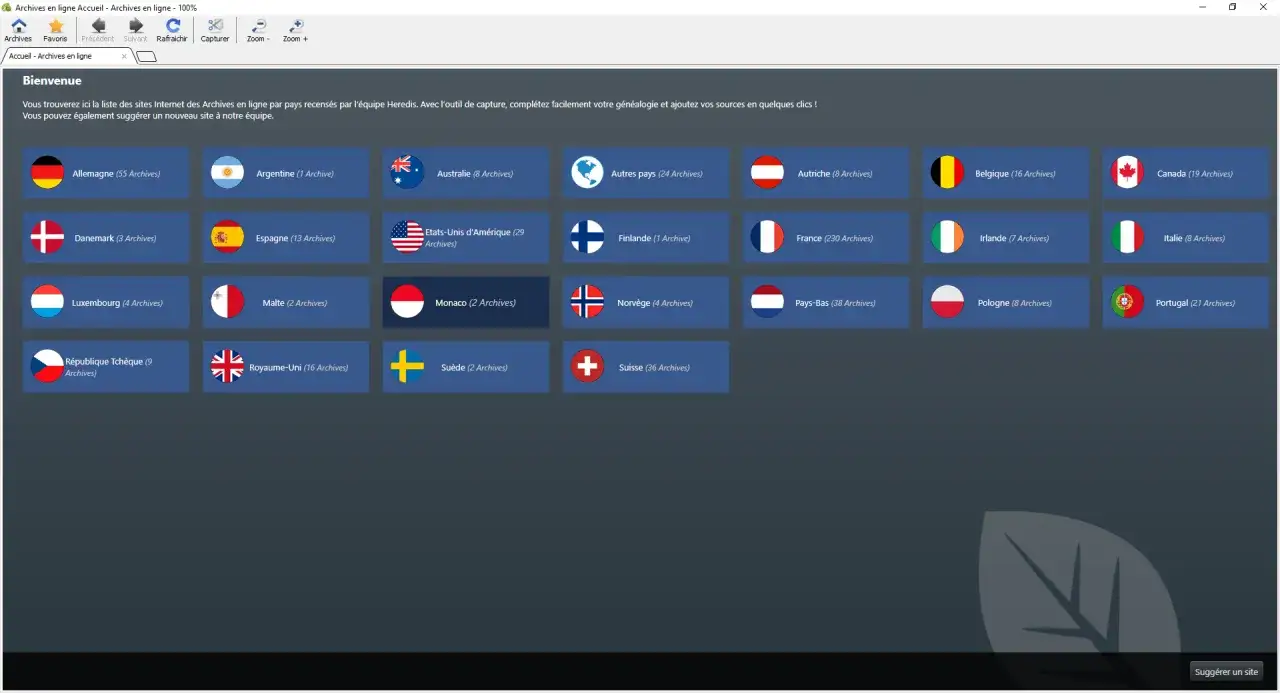
Task: Open Autriche (8 Archives) label
Action: click(835, 174)
